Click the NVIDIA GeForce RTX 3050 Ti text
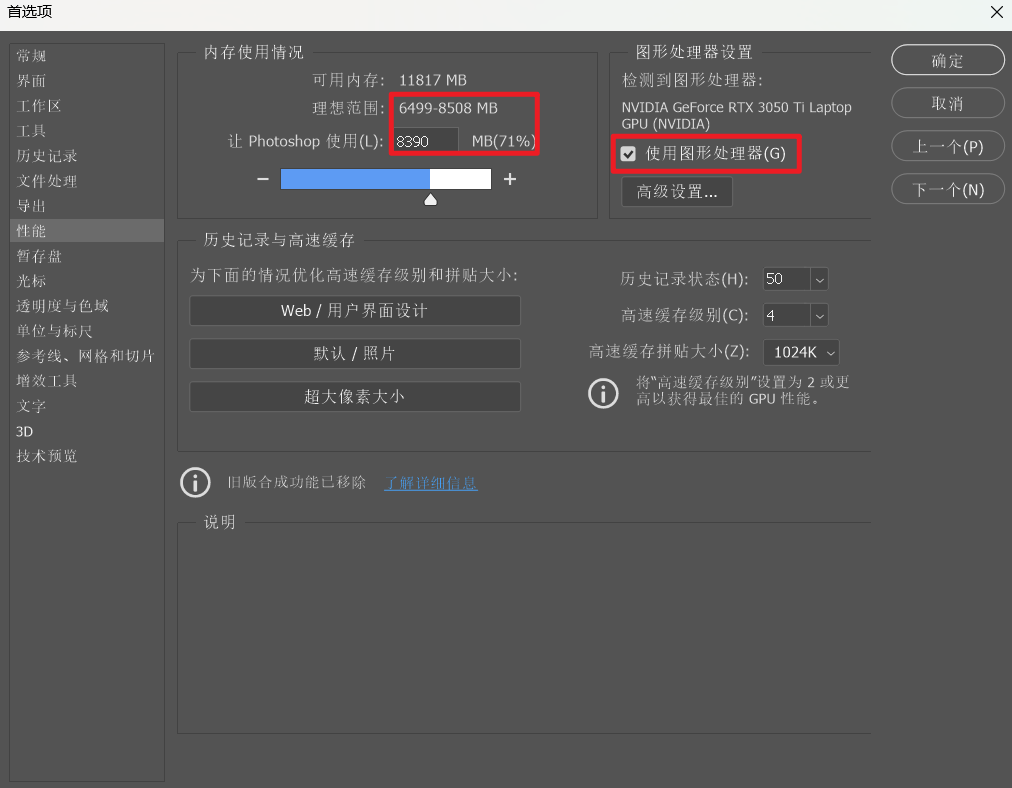The width and height of the screenshot is (1012, 788). tap(736, 116)
